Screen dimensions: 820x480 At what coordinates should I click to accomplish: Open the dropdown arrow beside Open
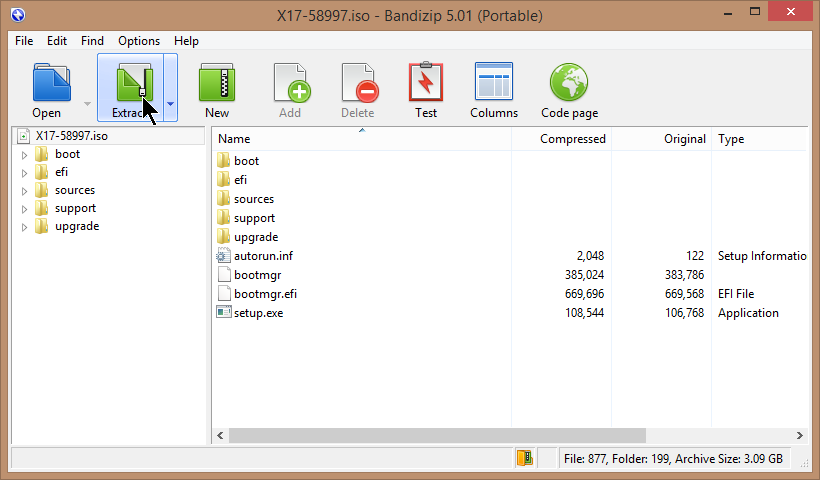[87, 103]
